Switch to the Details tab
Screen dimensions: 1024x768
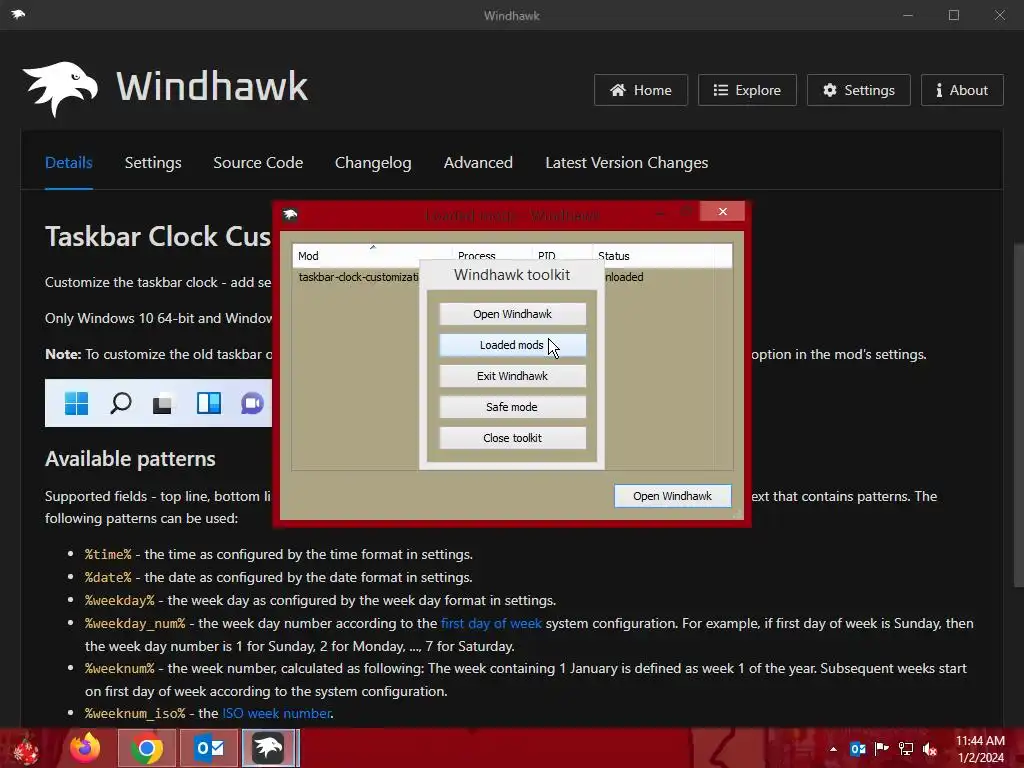click(69, 163)
